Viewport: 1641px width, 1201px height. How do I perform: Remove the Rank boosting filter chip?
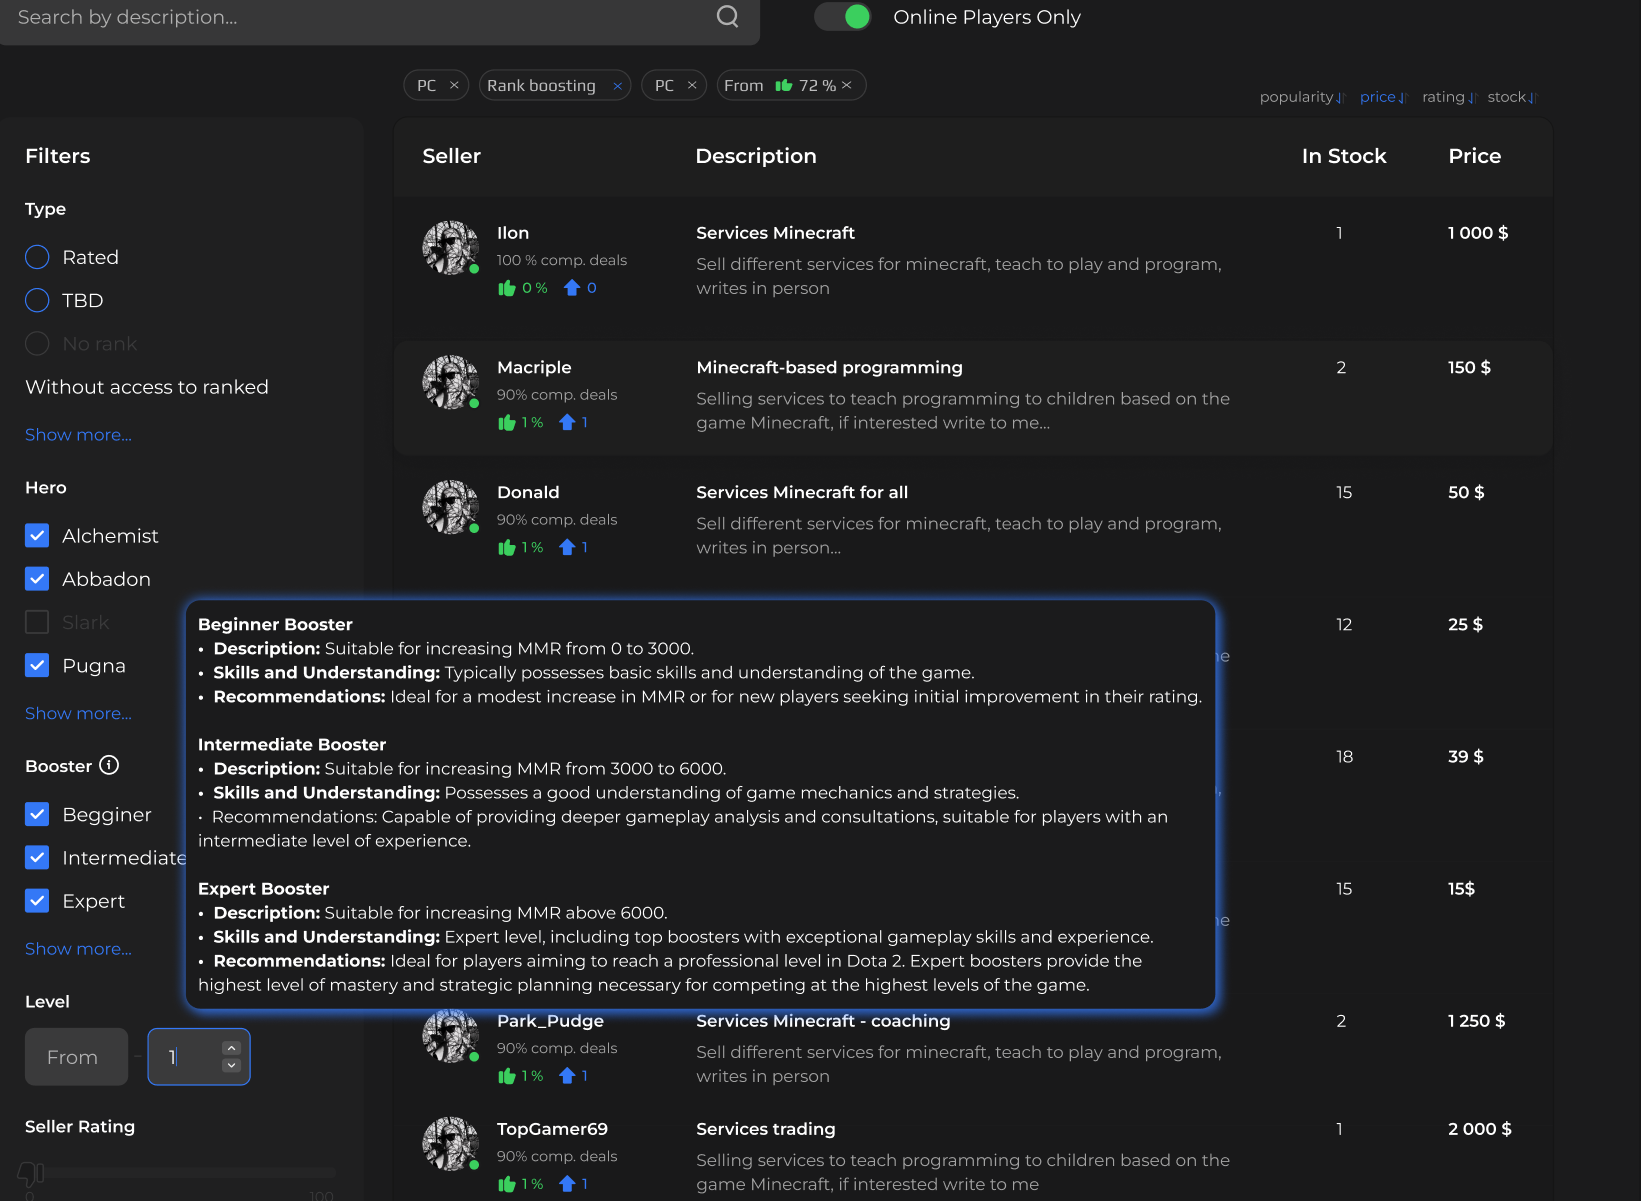point(618,86)
